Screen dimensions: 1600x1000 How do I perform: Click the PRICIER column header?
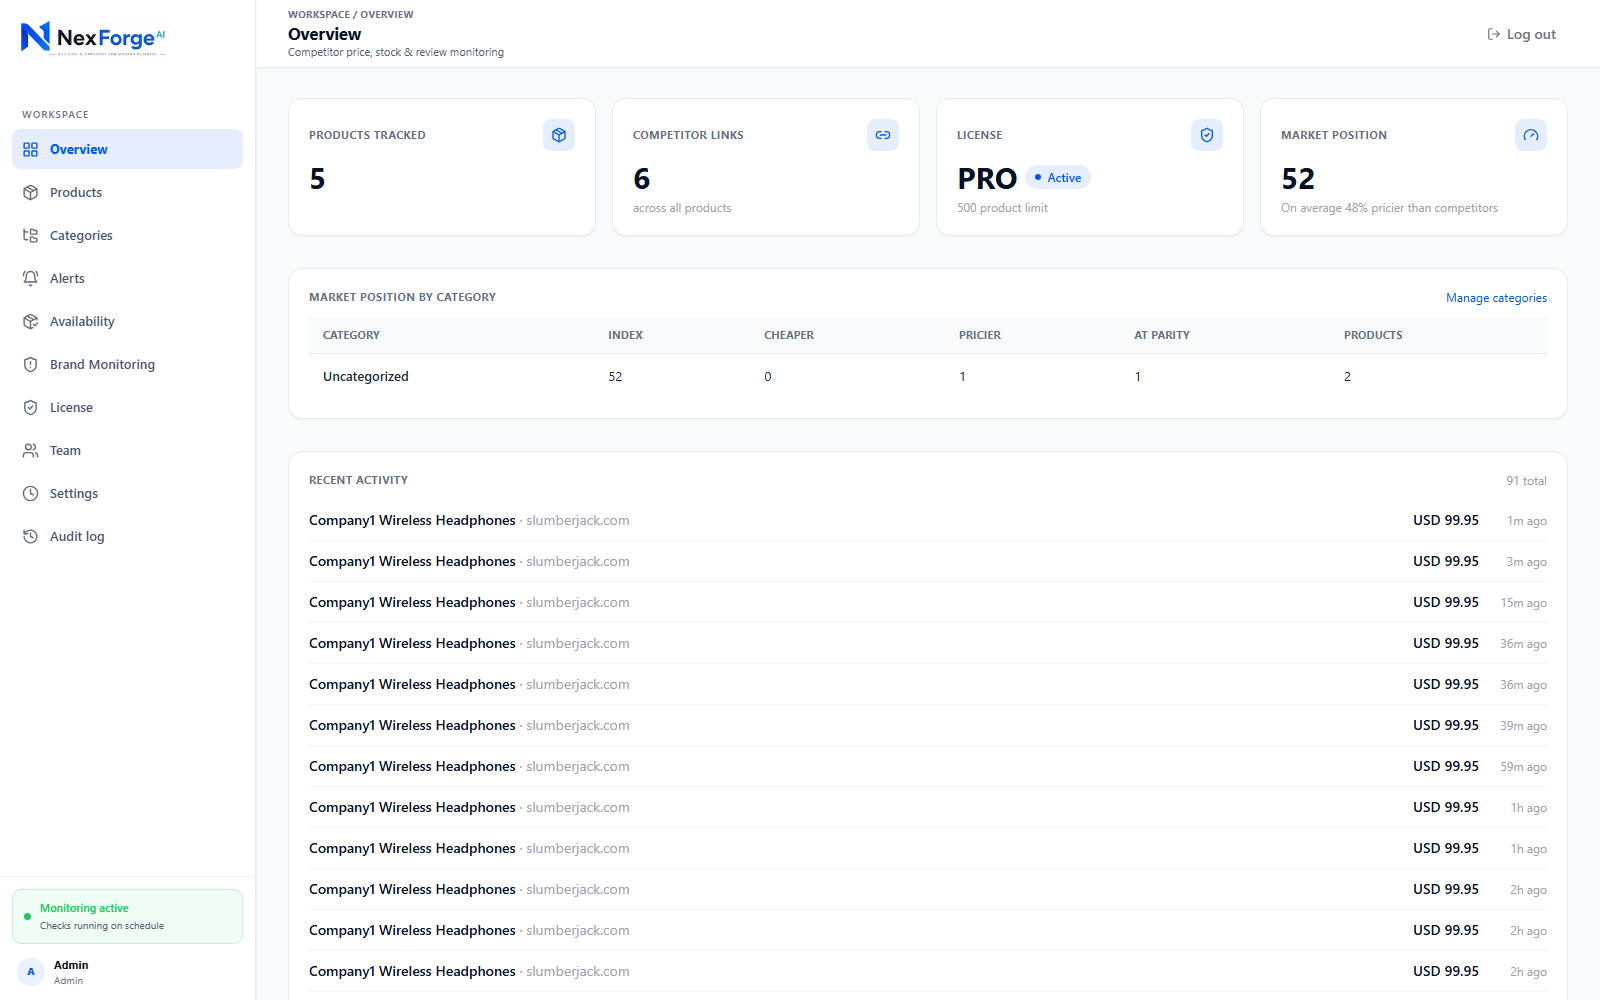tap(980, 335)
